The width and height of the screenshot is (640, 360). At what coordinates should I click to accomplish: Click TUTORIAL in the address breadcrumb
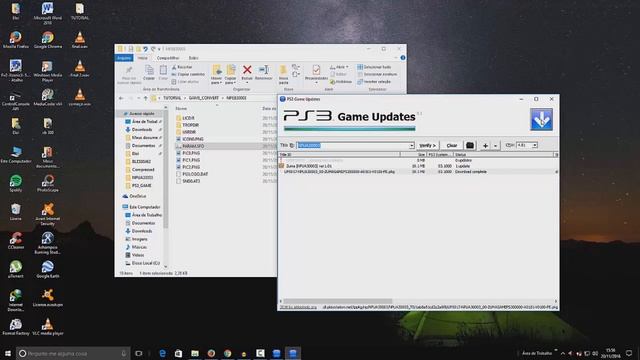[x=172, y=98]
